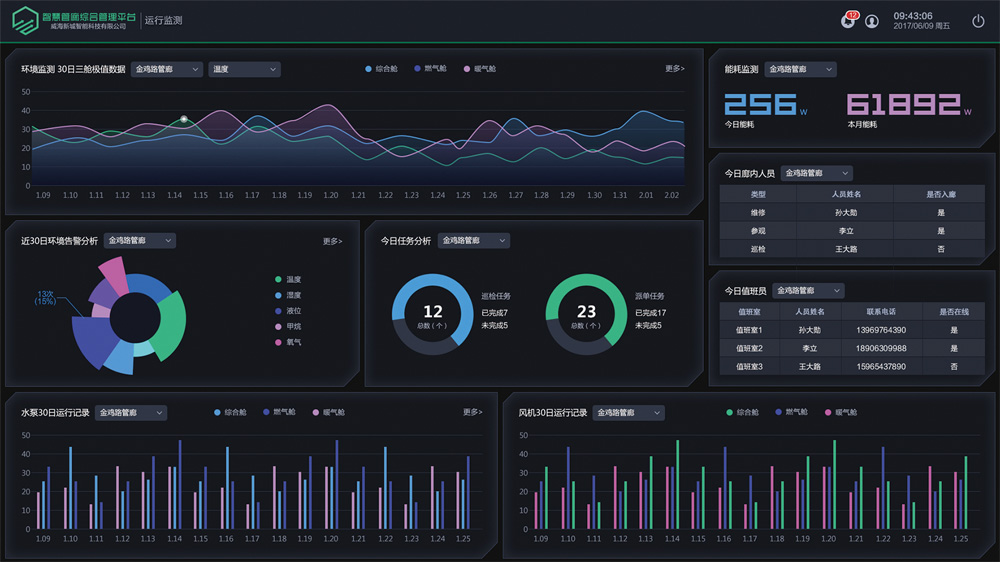Open 金鸡路管廊 dropdown in 今日值班员 panel
The height and width of the screenshot is (562, 1000).
tap(809, 290)
